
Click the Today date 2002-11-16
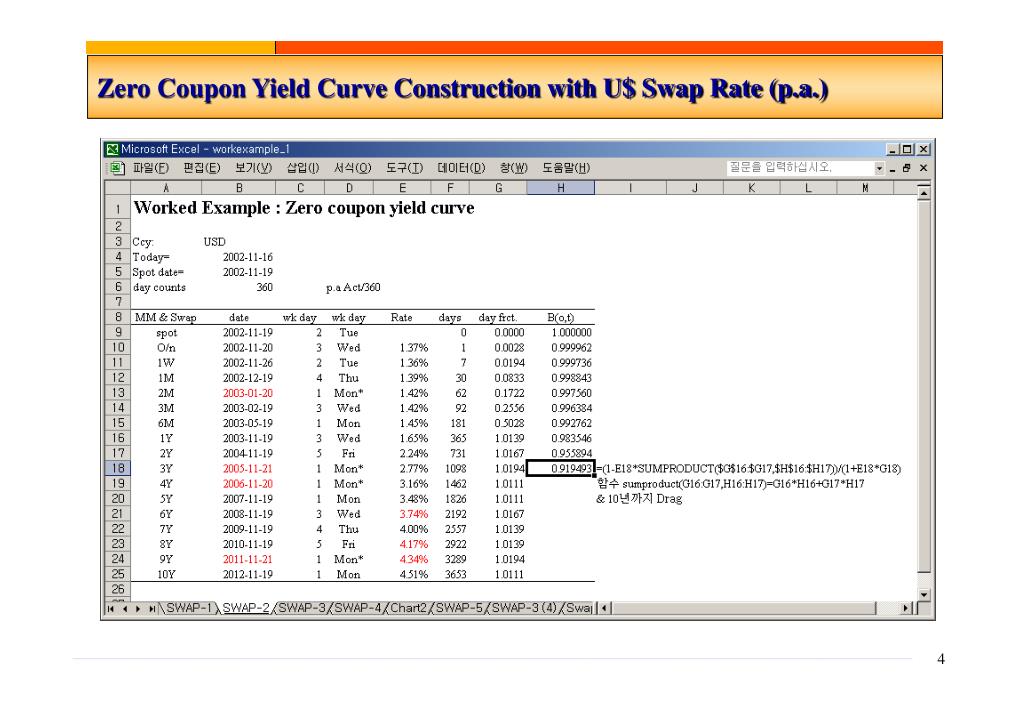[247, 257]
